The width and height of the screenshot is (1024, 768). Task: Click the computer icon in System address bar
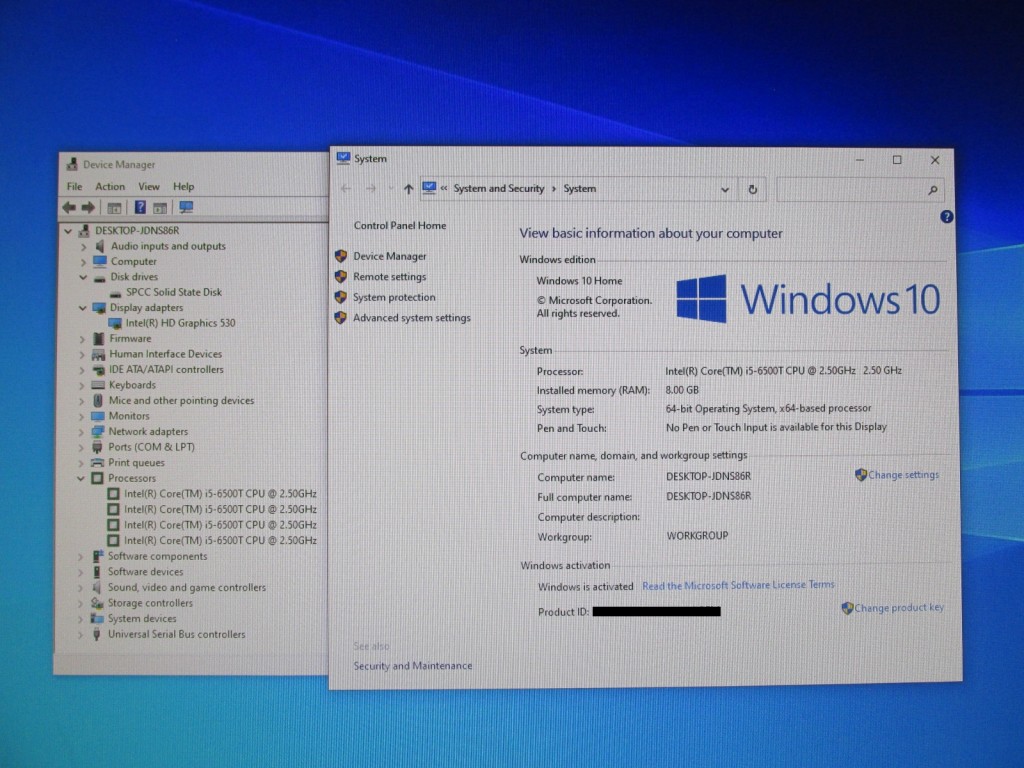[429, 188]
